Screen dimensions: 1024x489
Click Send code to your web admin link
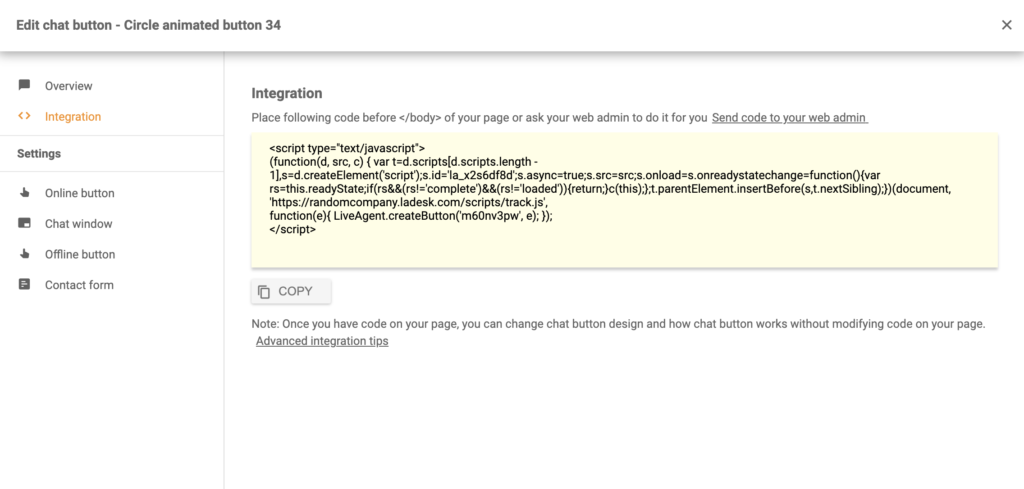(x=789, y=118)
